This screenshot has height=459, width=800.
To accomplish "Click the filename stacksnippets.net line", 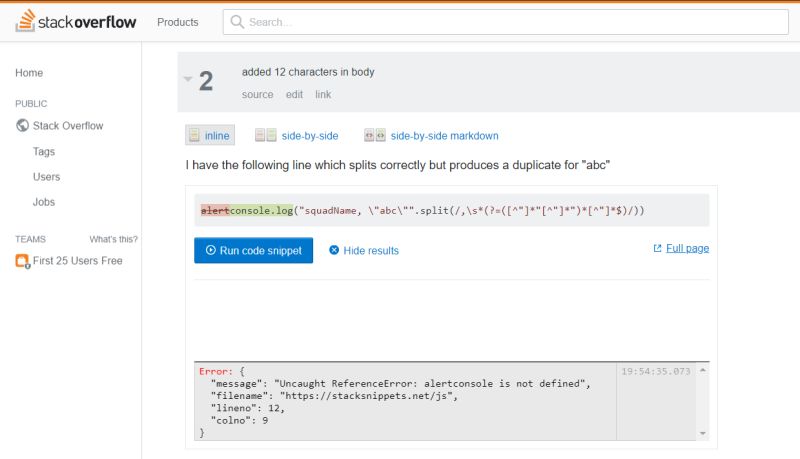I will (334, 396).
